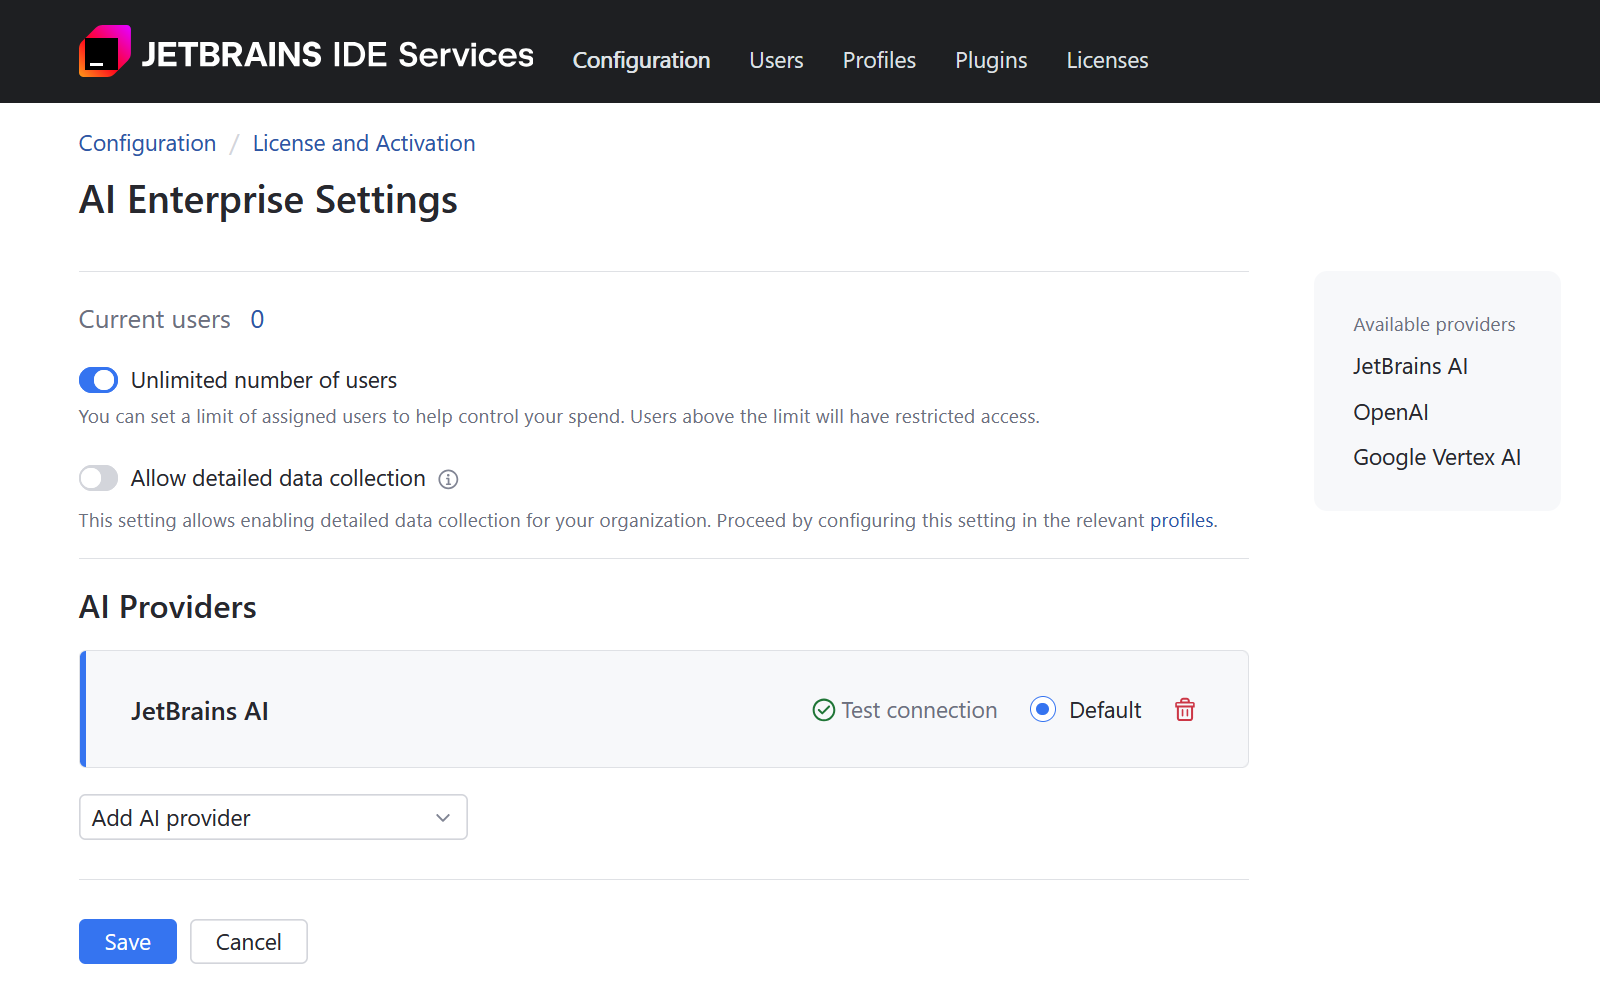
Task: Click the info icon beside data collection
Action: click(448, 480)
